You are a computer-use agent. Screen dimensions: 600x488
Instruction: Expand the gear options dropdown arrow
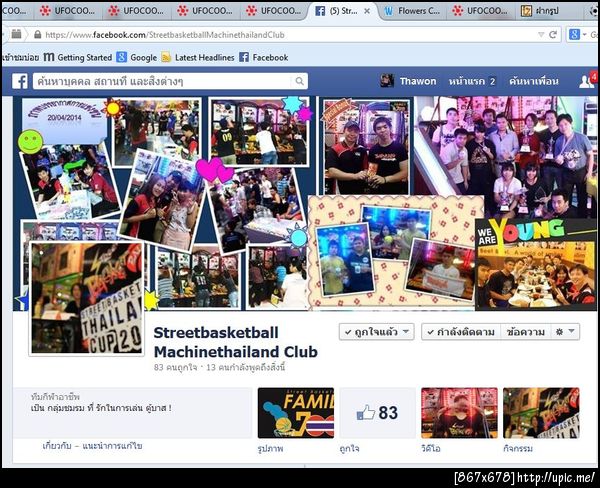click(572, 331)
